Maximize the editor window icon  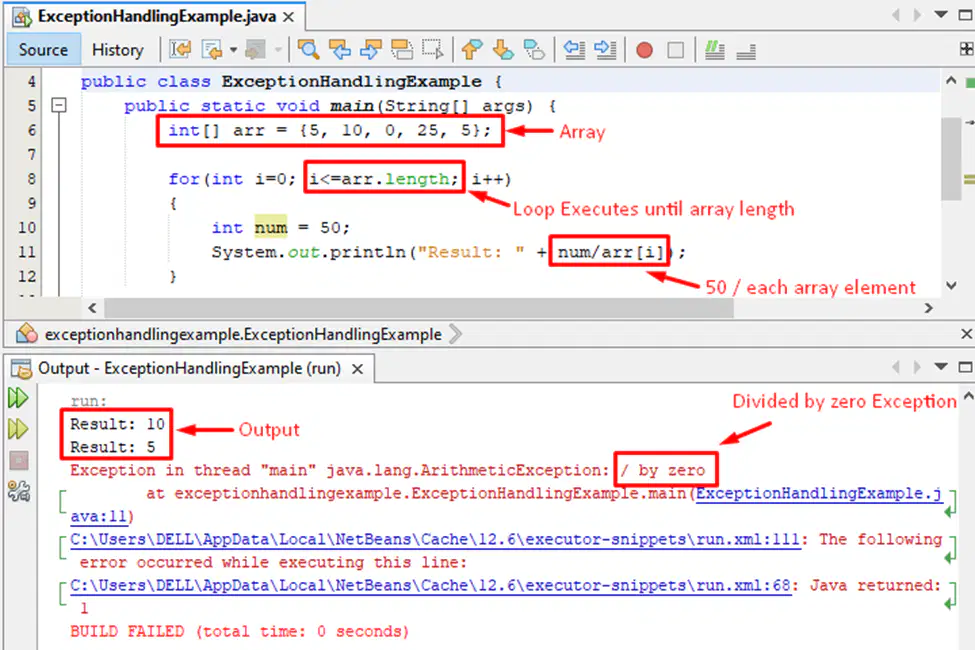pyautogui.click(x=966, y=15)
